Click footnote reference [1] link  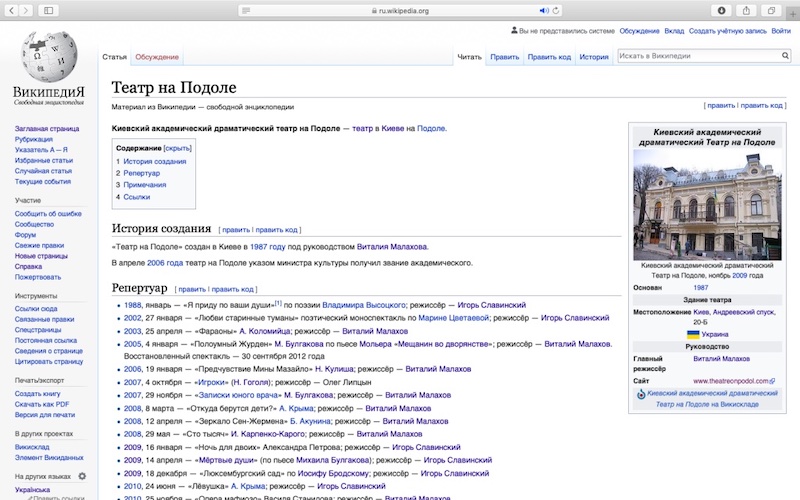278,303
